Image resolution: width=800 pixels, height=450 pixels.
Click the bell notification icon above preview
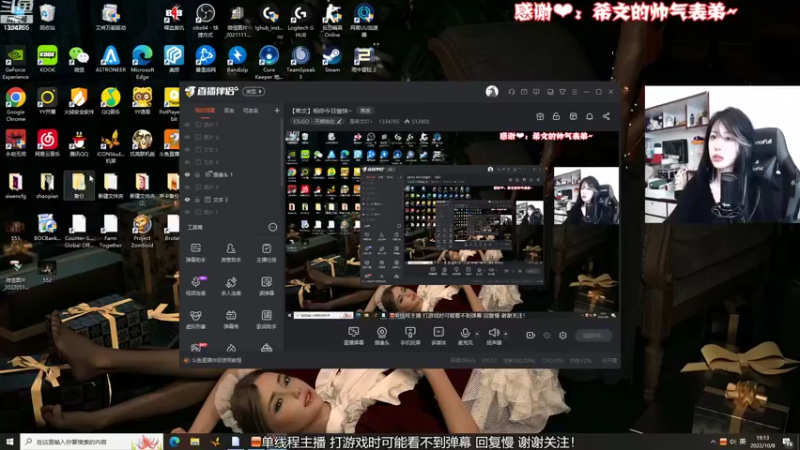point(589,116)
